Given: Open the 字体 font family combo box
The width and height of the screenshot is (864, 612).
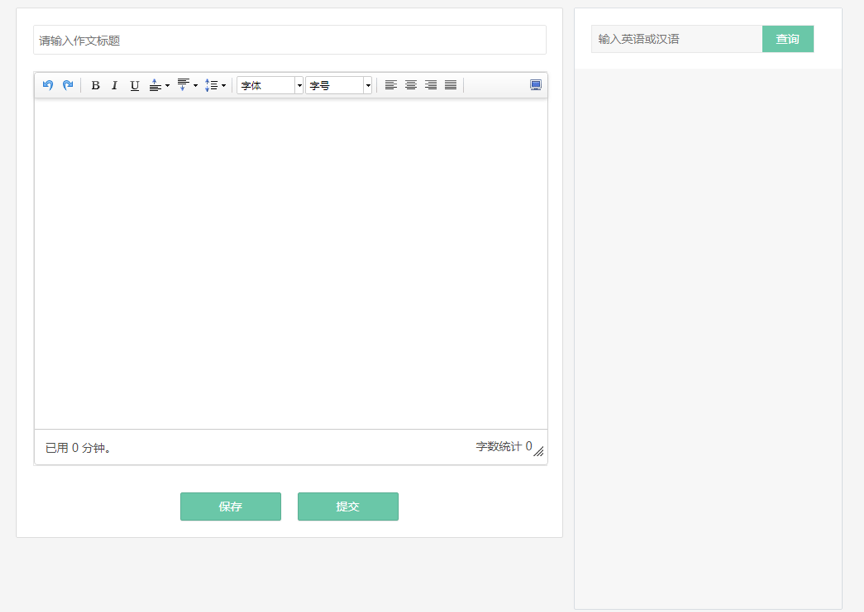Looking at the screenshot, I should click(x=270, y=85).
